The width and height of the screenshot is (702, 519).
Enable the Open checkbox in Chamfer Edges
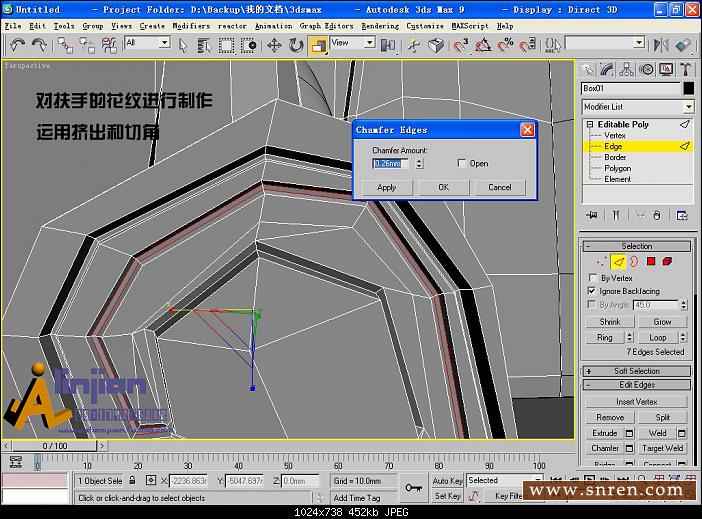tap(462, 163)
